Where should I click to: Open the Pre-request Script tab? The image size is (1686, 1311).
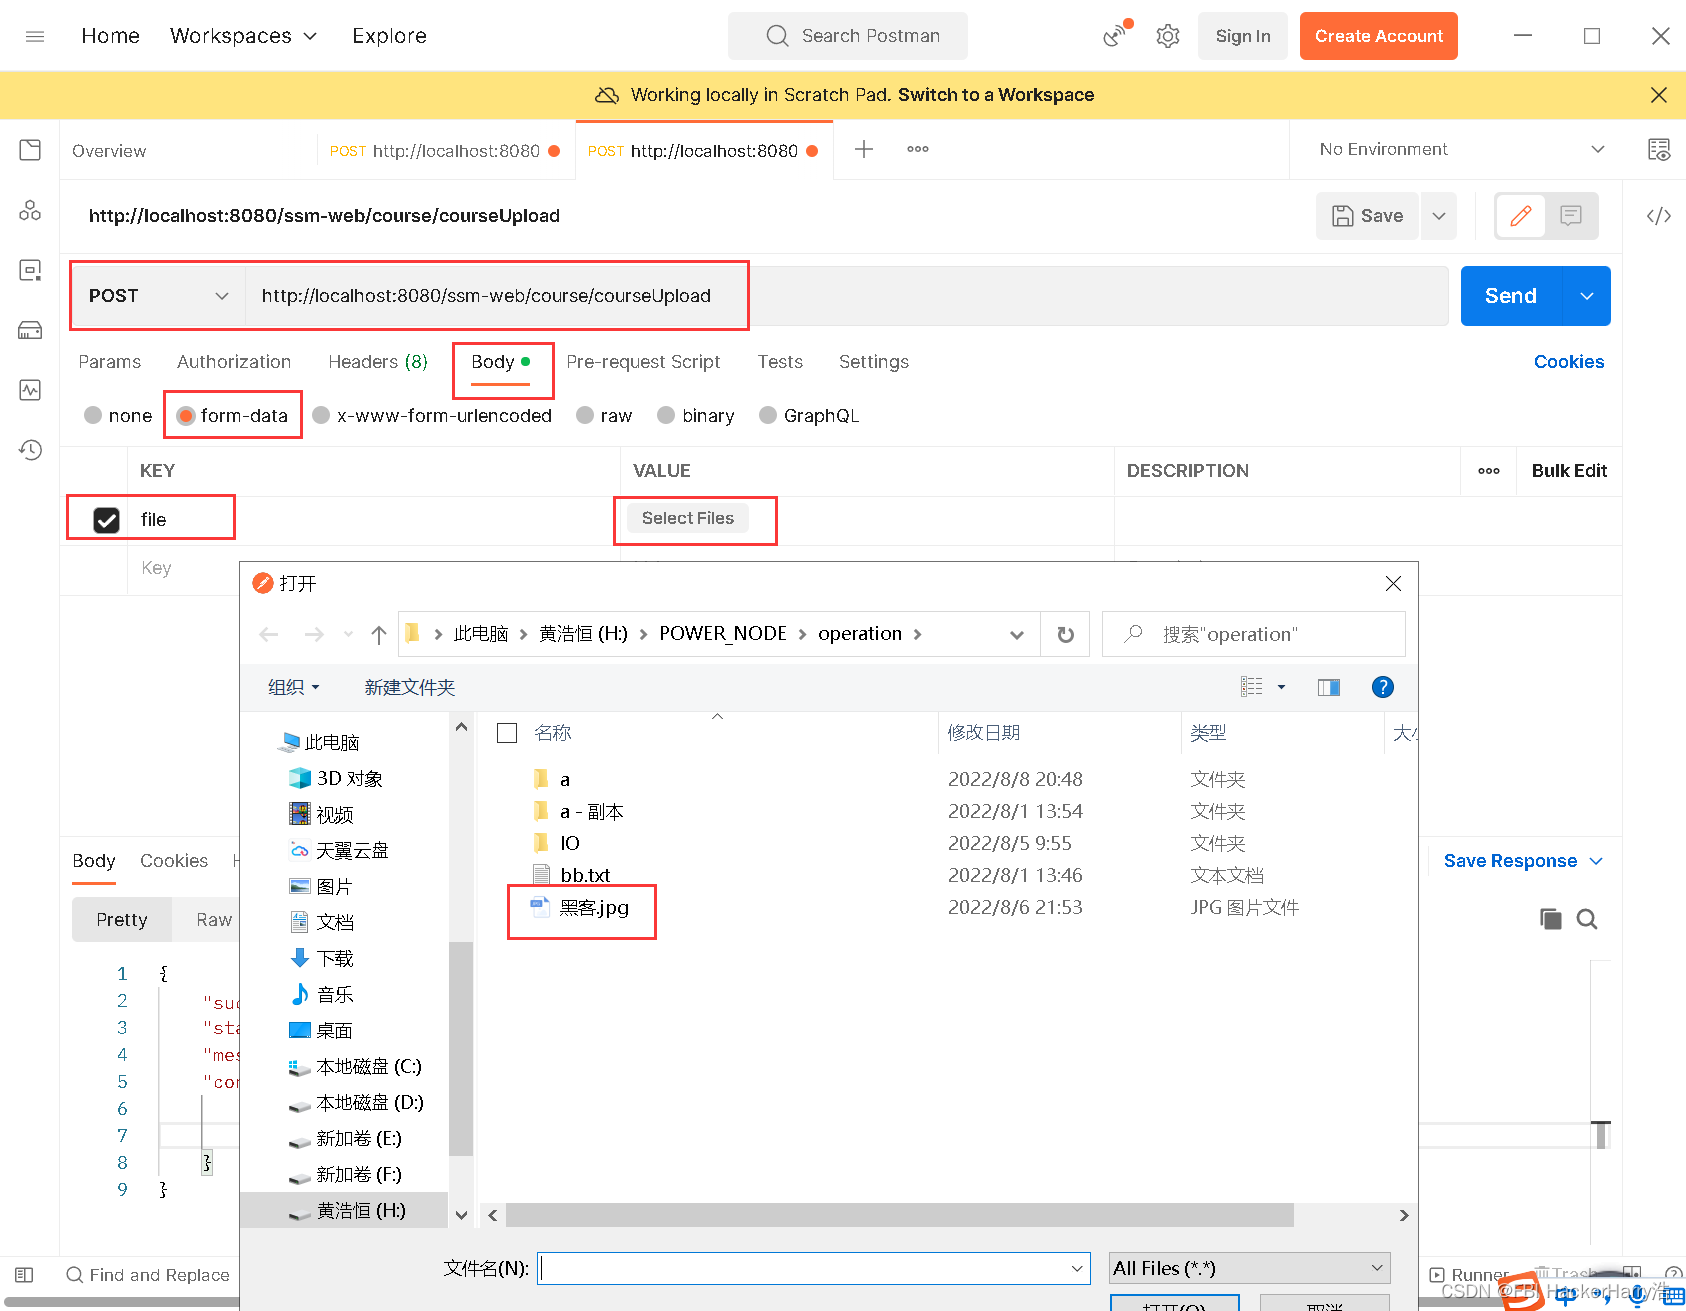[x=643, y=362]
